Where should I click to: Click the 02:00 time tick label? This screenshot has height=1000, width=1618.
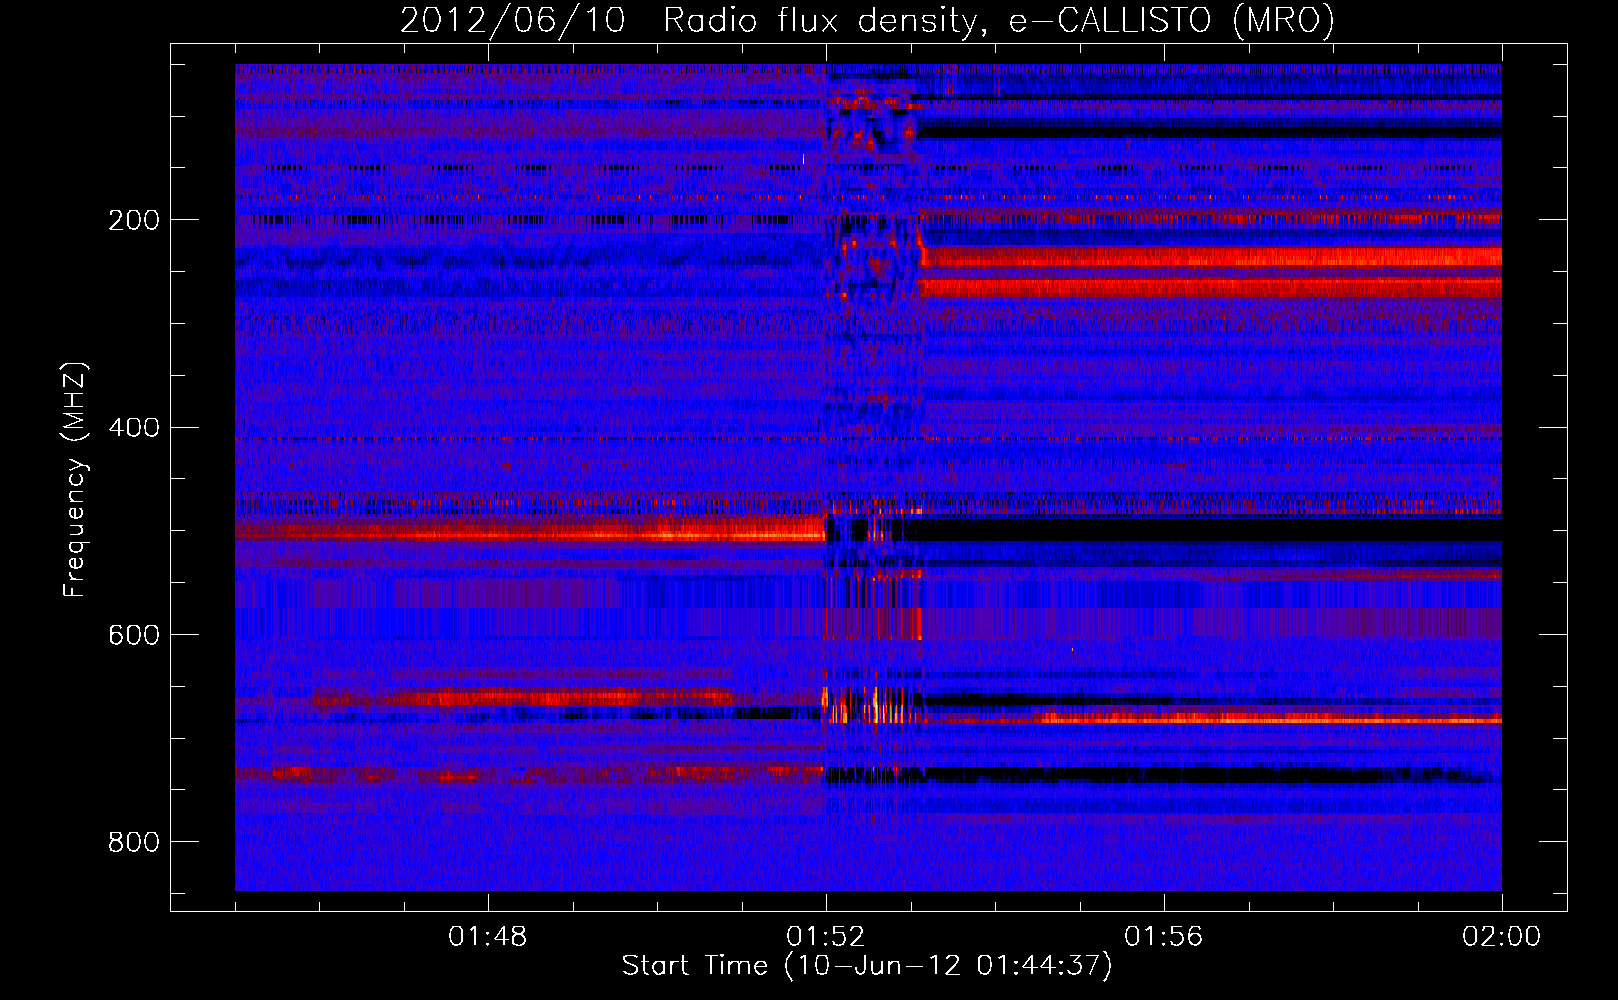(x=1501, y=937)
